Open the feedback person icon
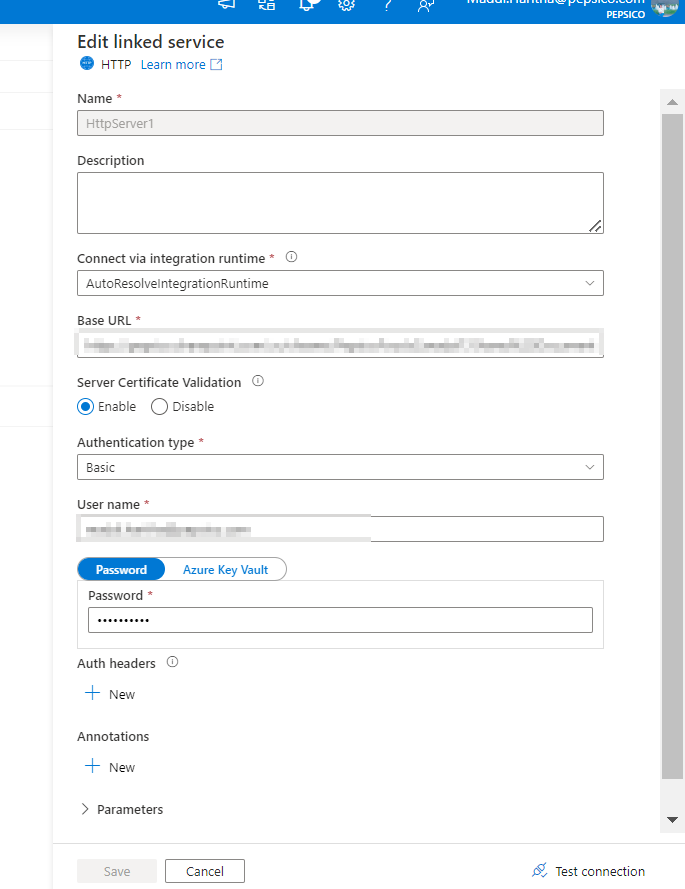 pyautogui.click(x=426, y=5)
